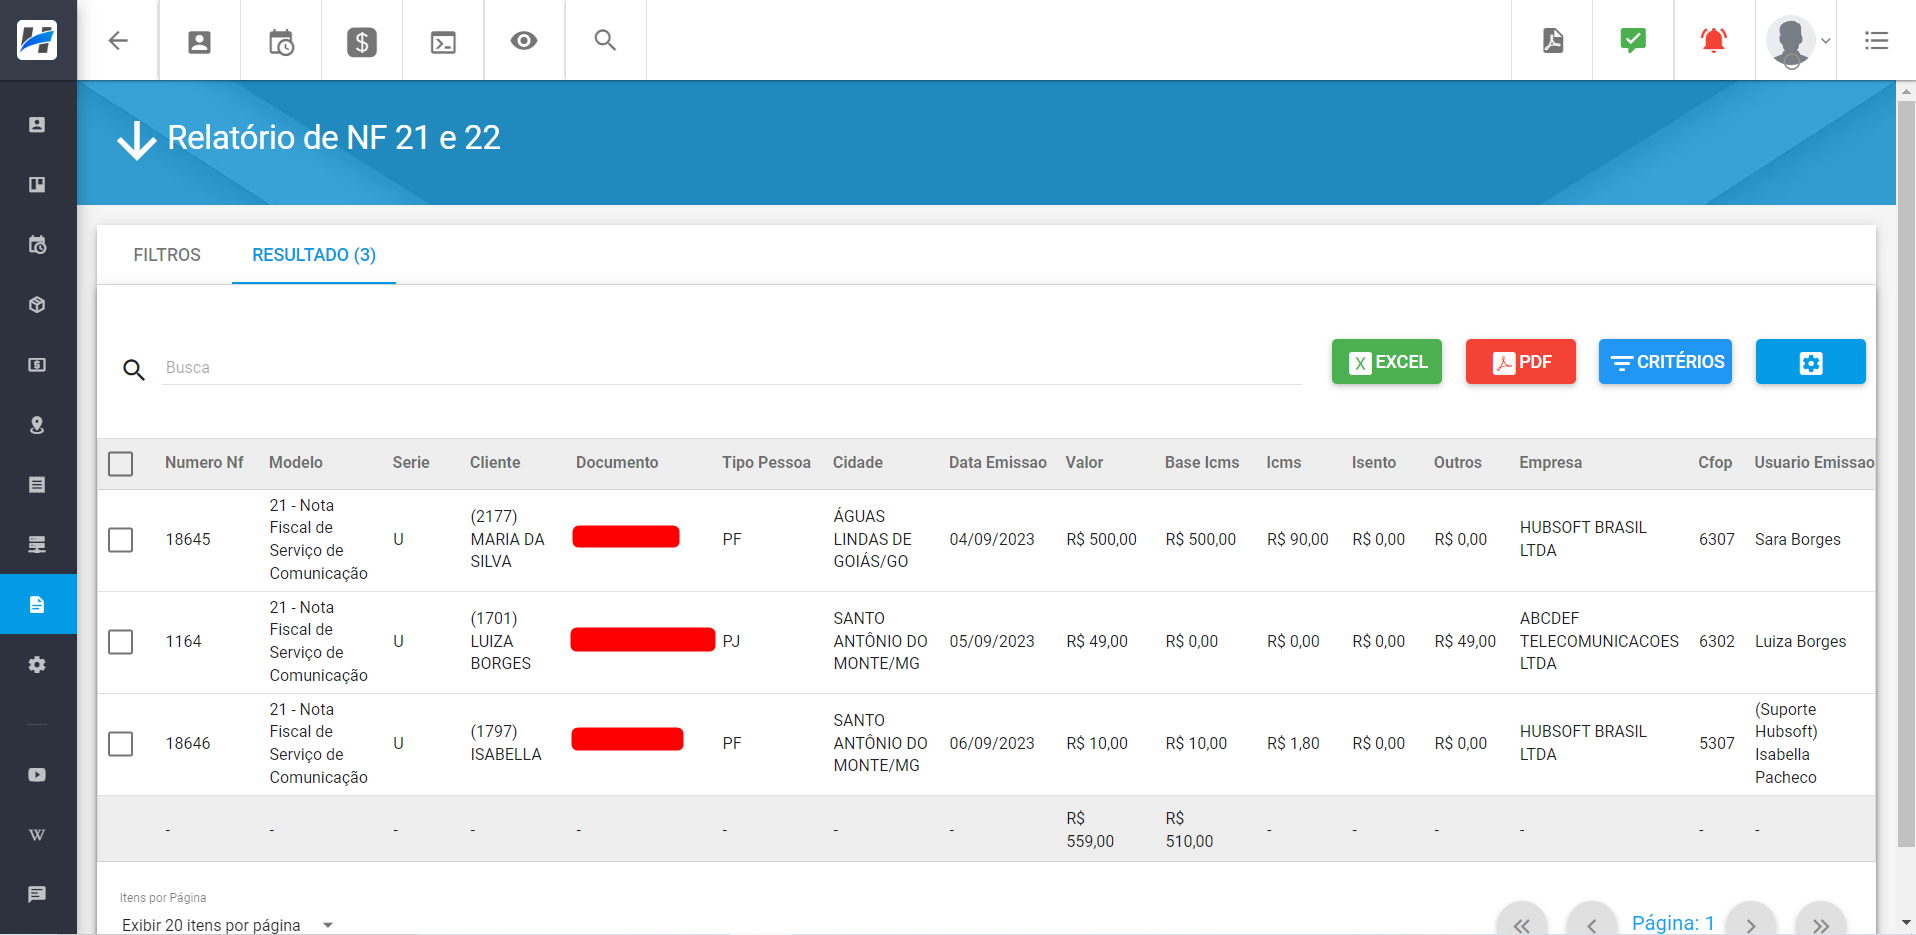The width and height of the screenshot is (1916, 935).
Task: Open the items per page dropdown
Action: [x=226, y=925]
